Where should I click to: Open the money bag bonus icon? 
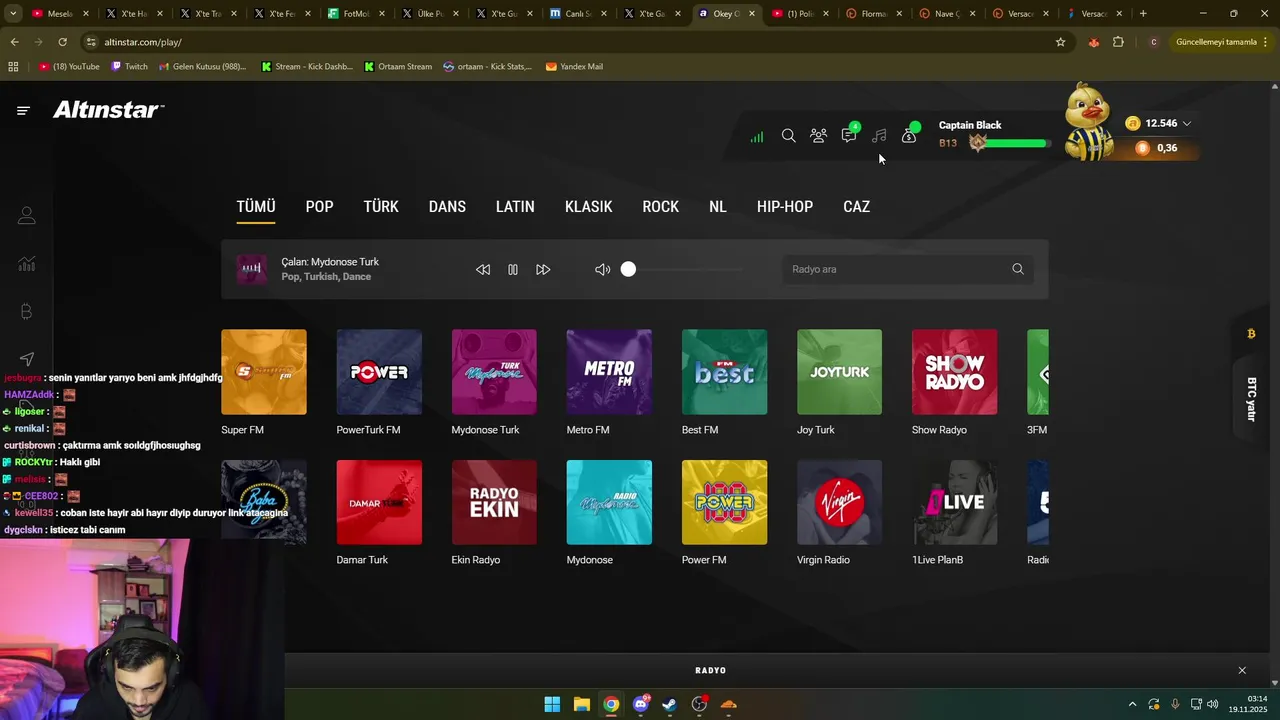point(909,135)
